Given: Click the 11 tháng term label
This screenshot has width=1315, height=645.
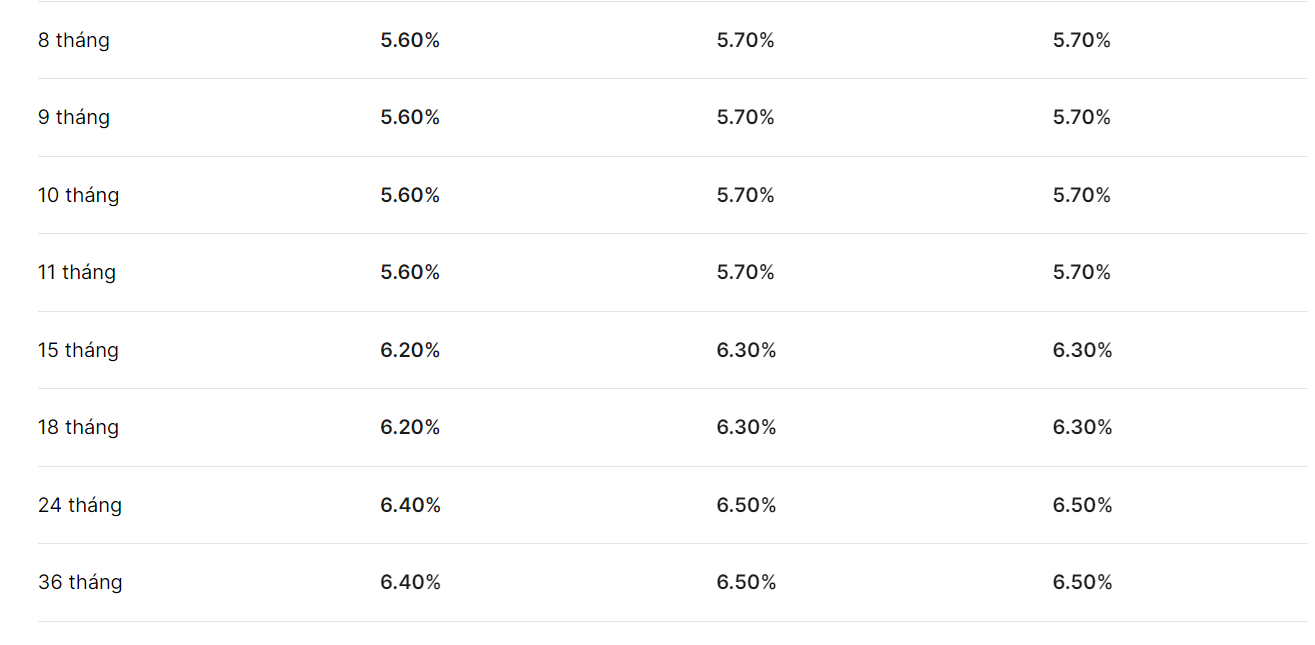Looking at the screenshot, I should [77, 273].
